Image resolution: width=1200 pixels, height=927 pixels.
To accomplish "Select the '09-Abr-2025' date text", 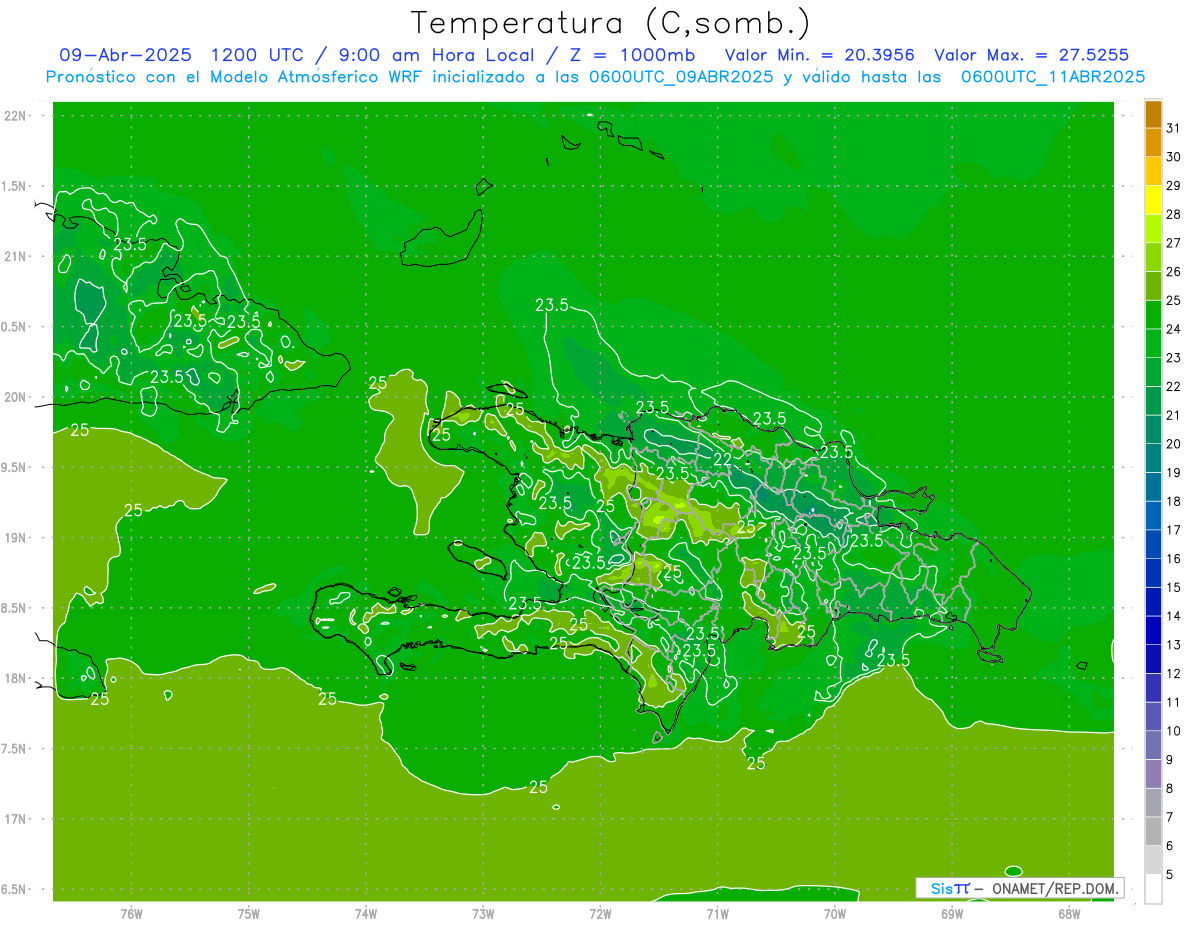I will coord(127,55).
